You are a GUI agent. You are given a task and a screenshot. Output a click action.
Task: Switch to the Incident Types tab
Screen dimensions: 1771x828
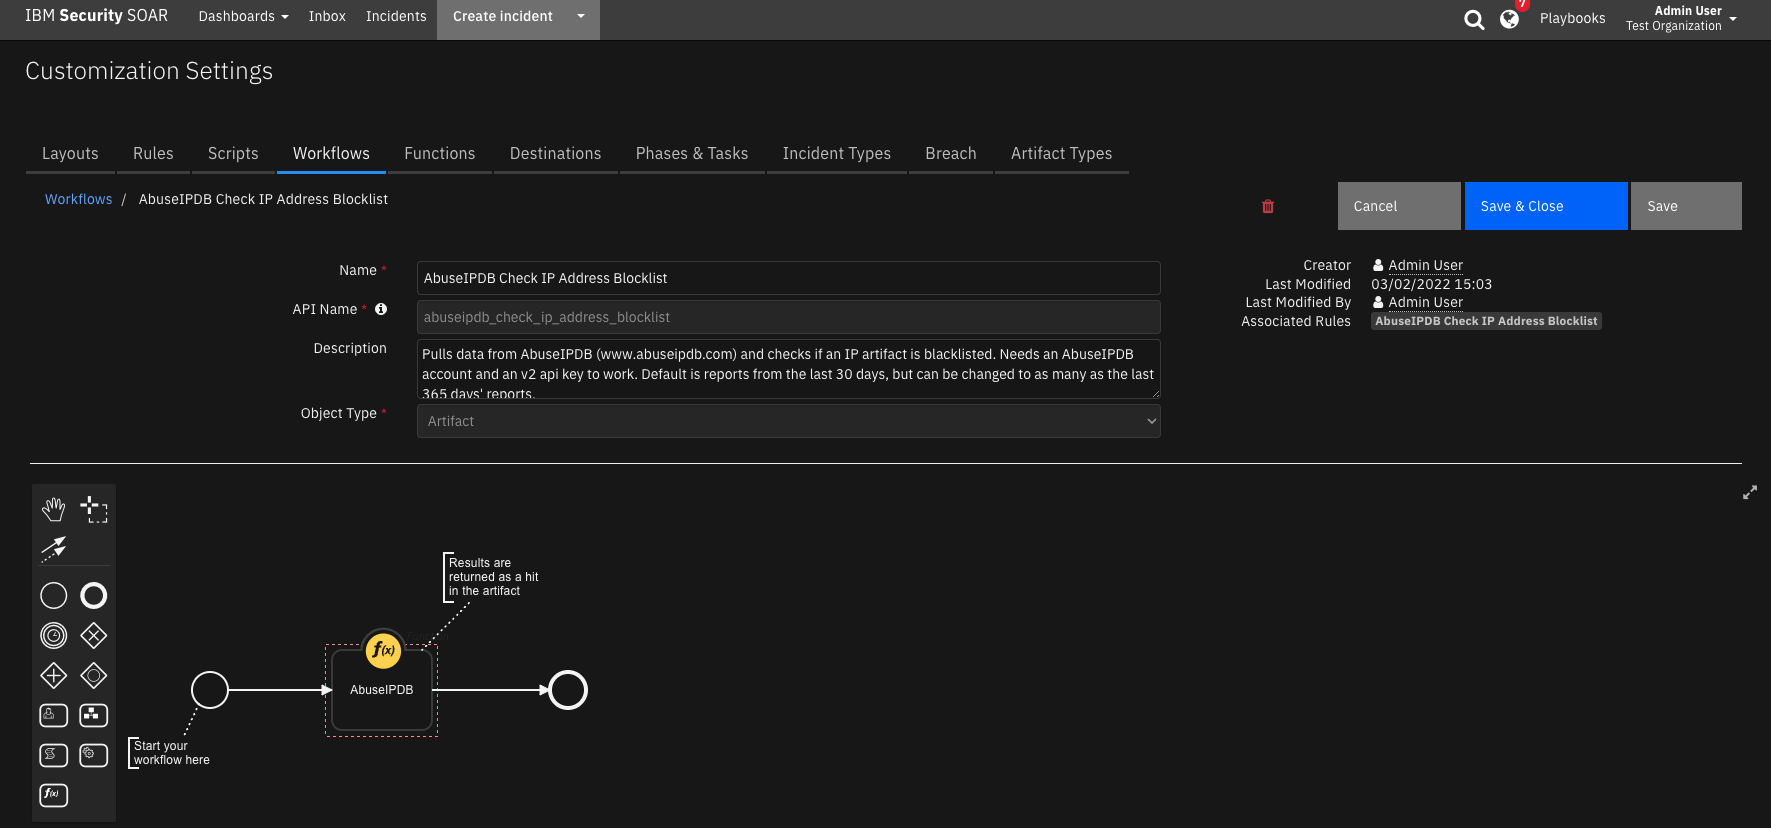click(837, 153)
